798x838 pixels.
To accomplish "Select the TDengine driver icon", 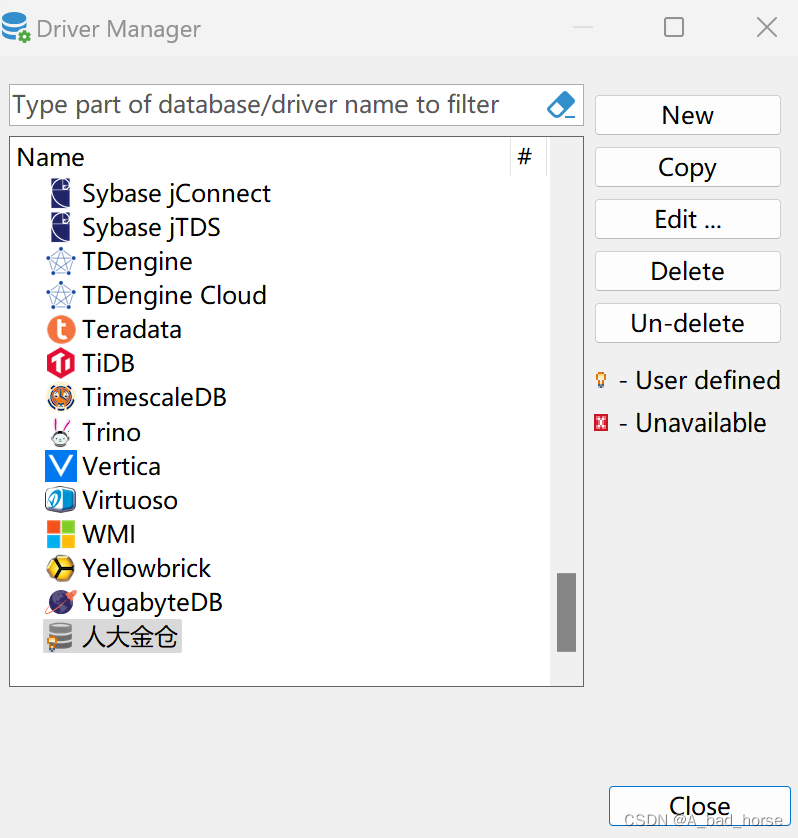I will (x=60, y=261).
